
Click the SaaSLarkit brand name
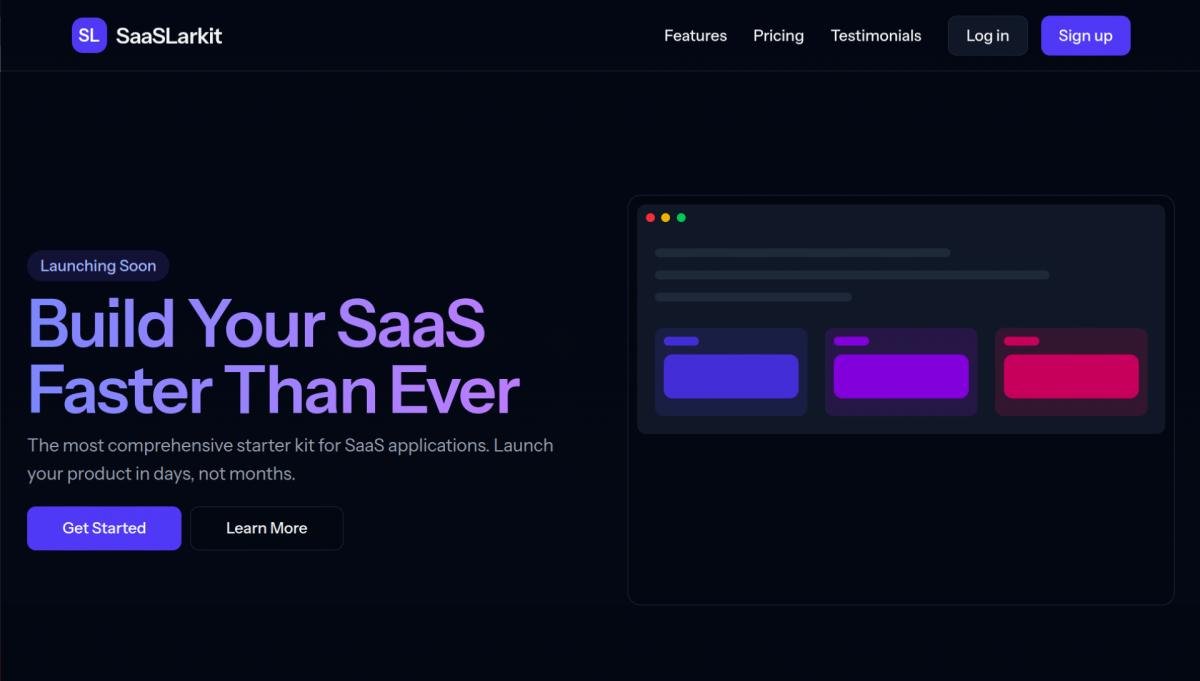tap(169, 36)
